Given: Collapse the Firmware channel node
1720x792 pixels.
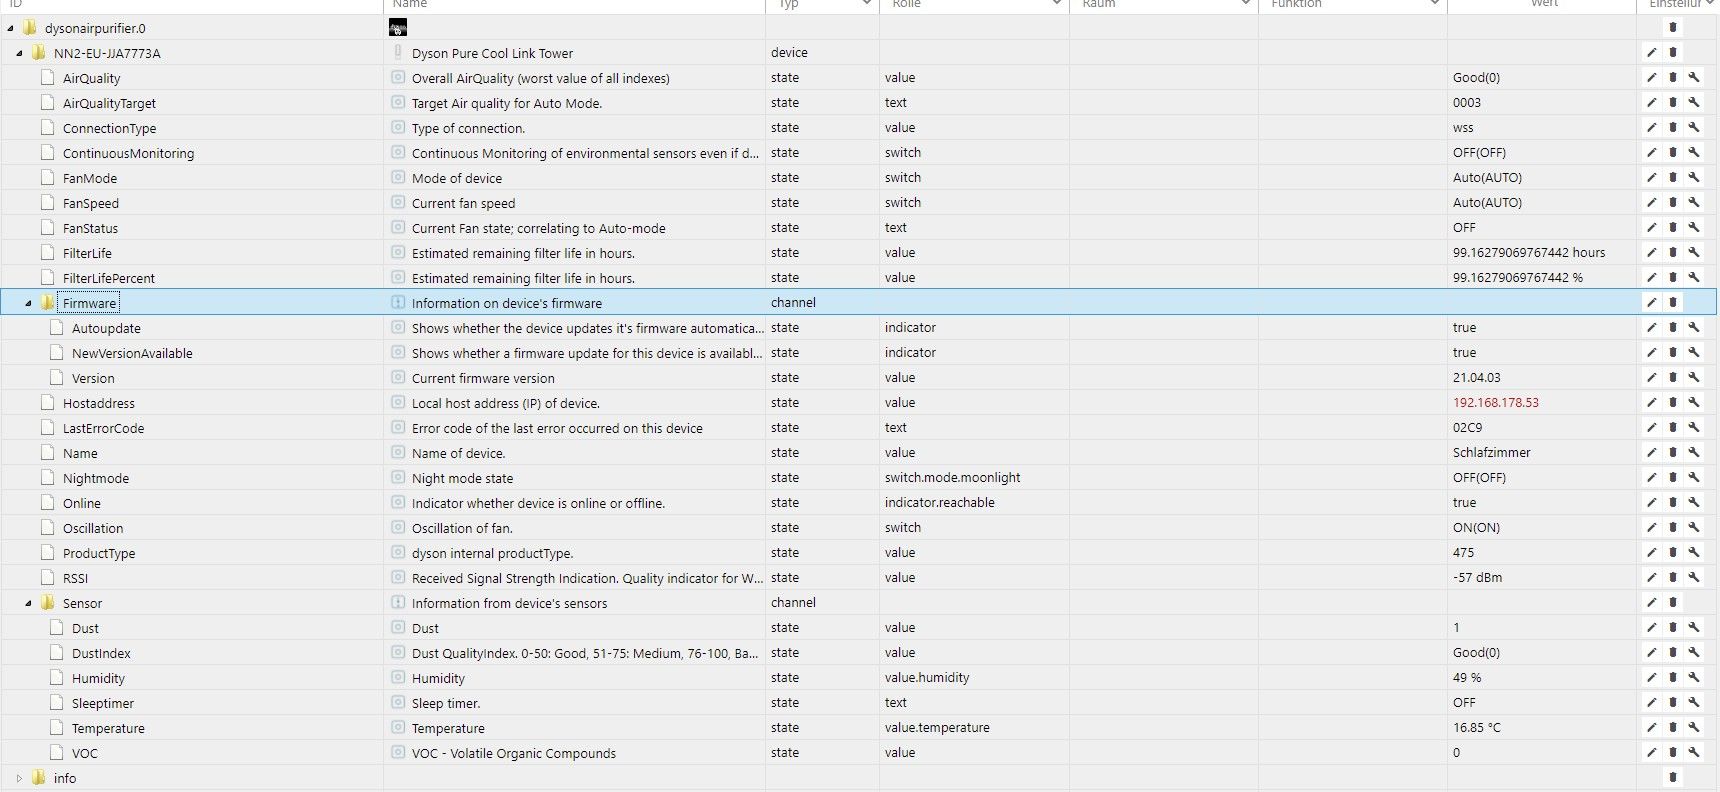Looking at the screenshot, I should tap(28, 303).
